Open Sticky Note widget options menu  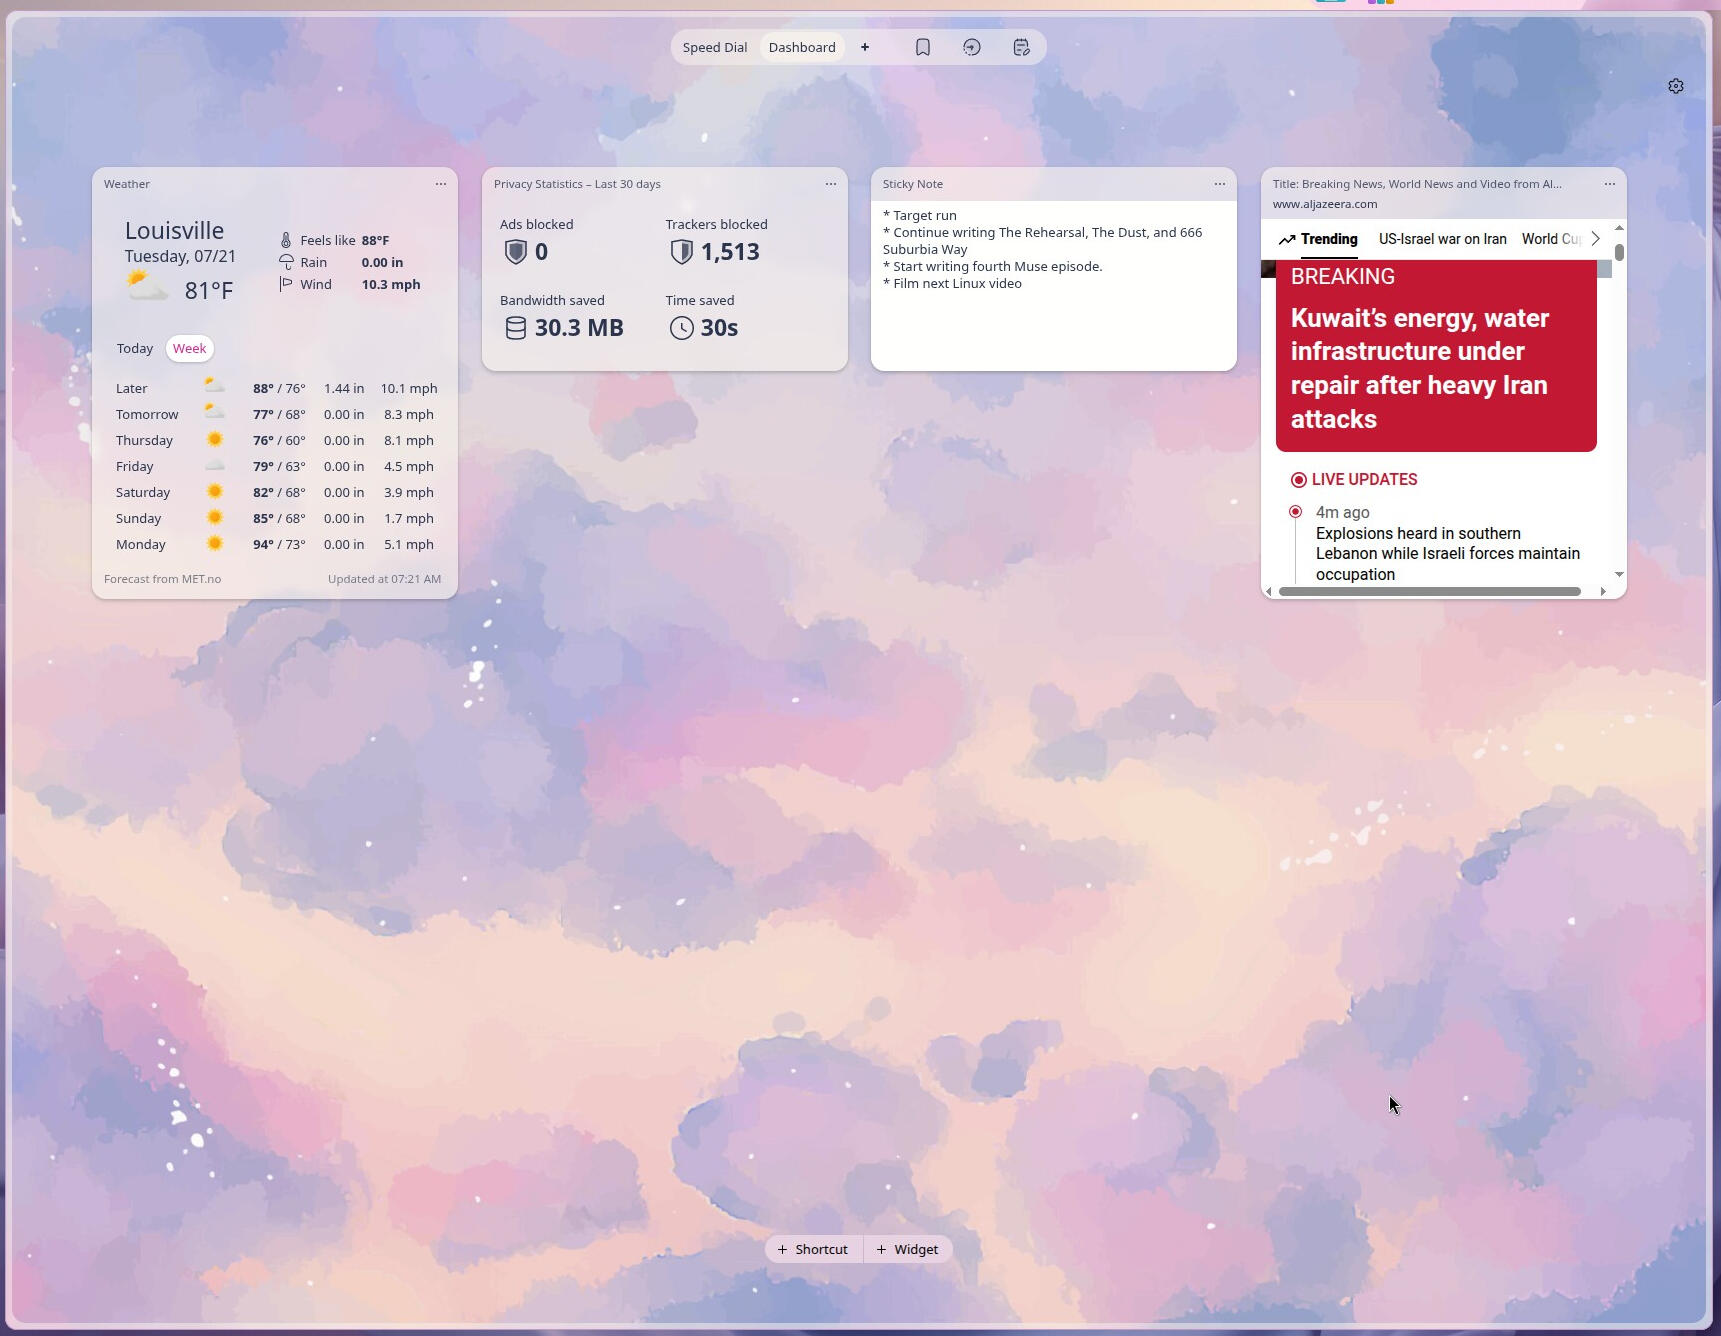coord(1220,184)
